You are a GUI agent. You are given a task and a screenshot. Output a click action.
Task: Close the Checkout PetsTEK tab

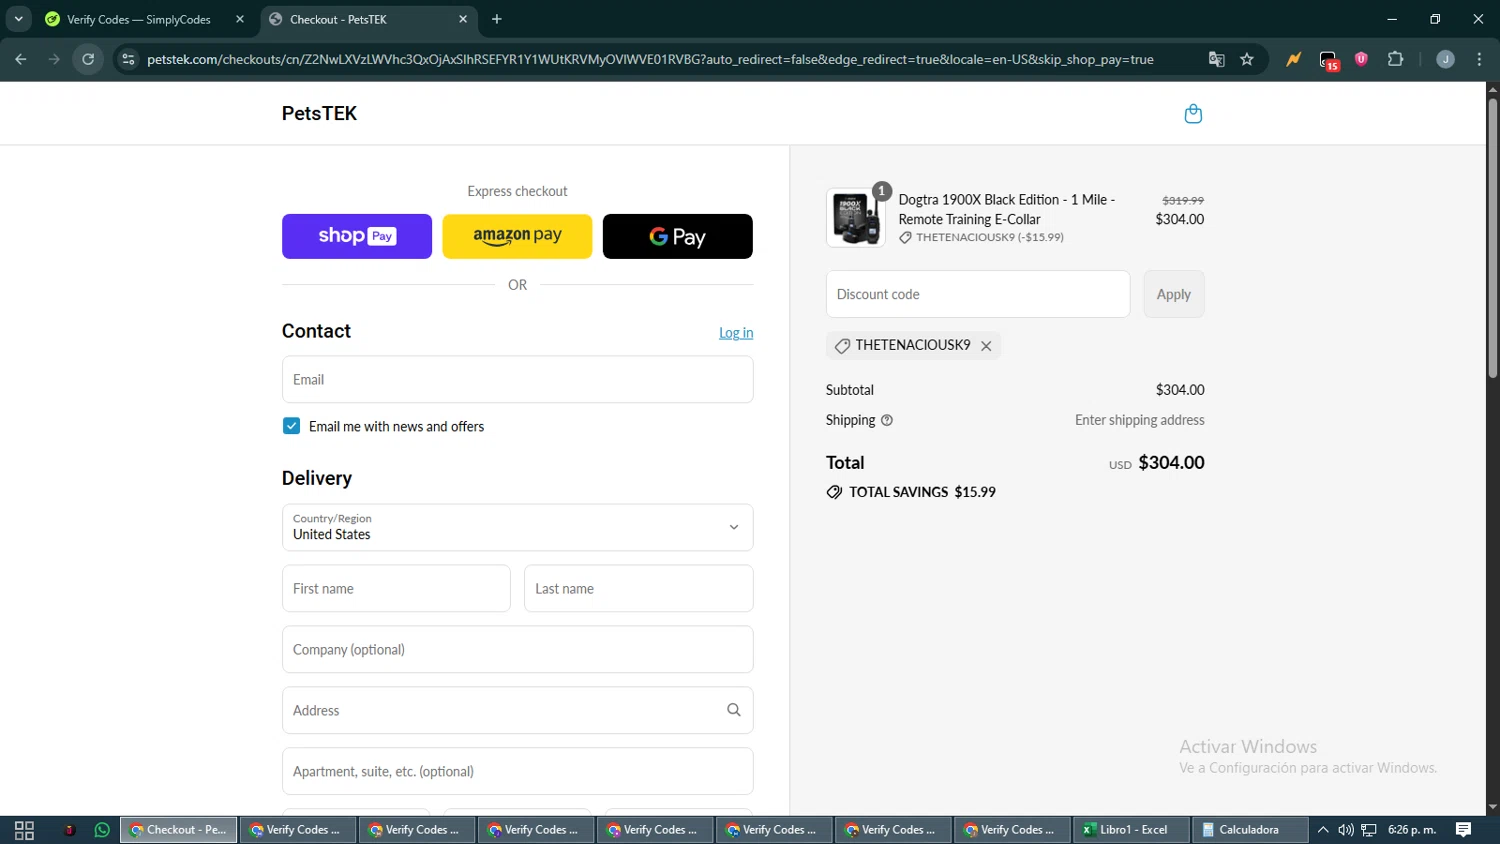tap(463, 19)
